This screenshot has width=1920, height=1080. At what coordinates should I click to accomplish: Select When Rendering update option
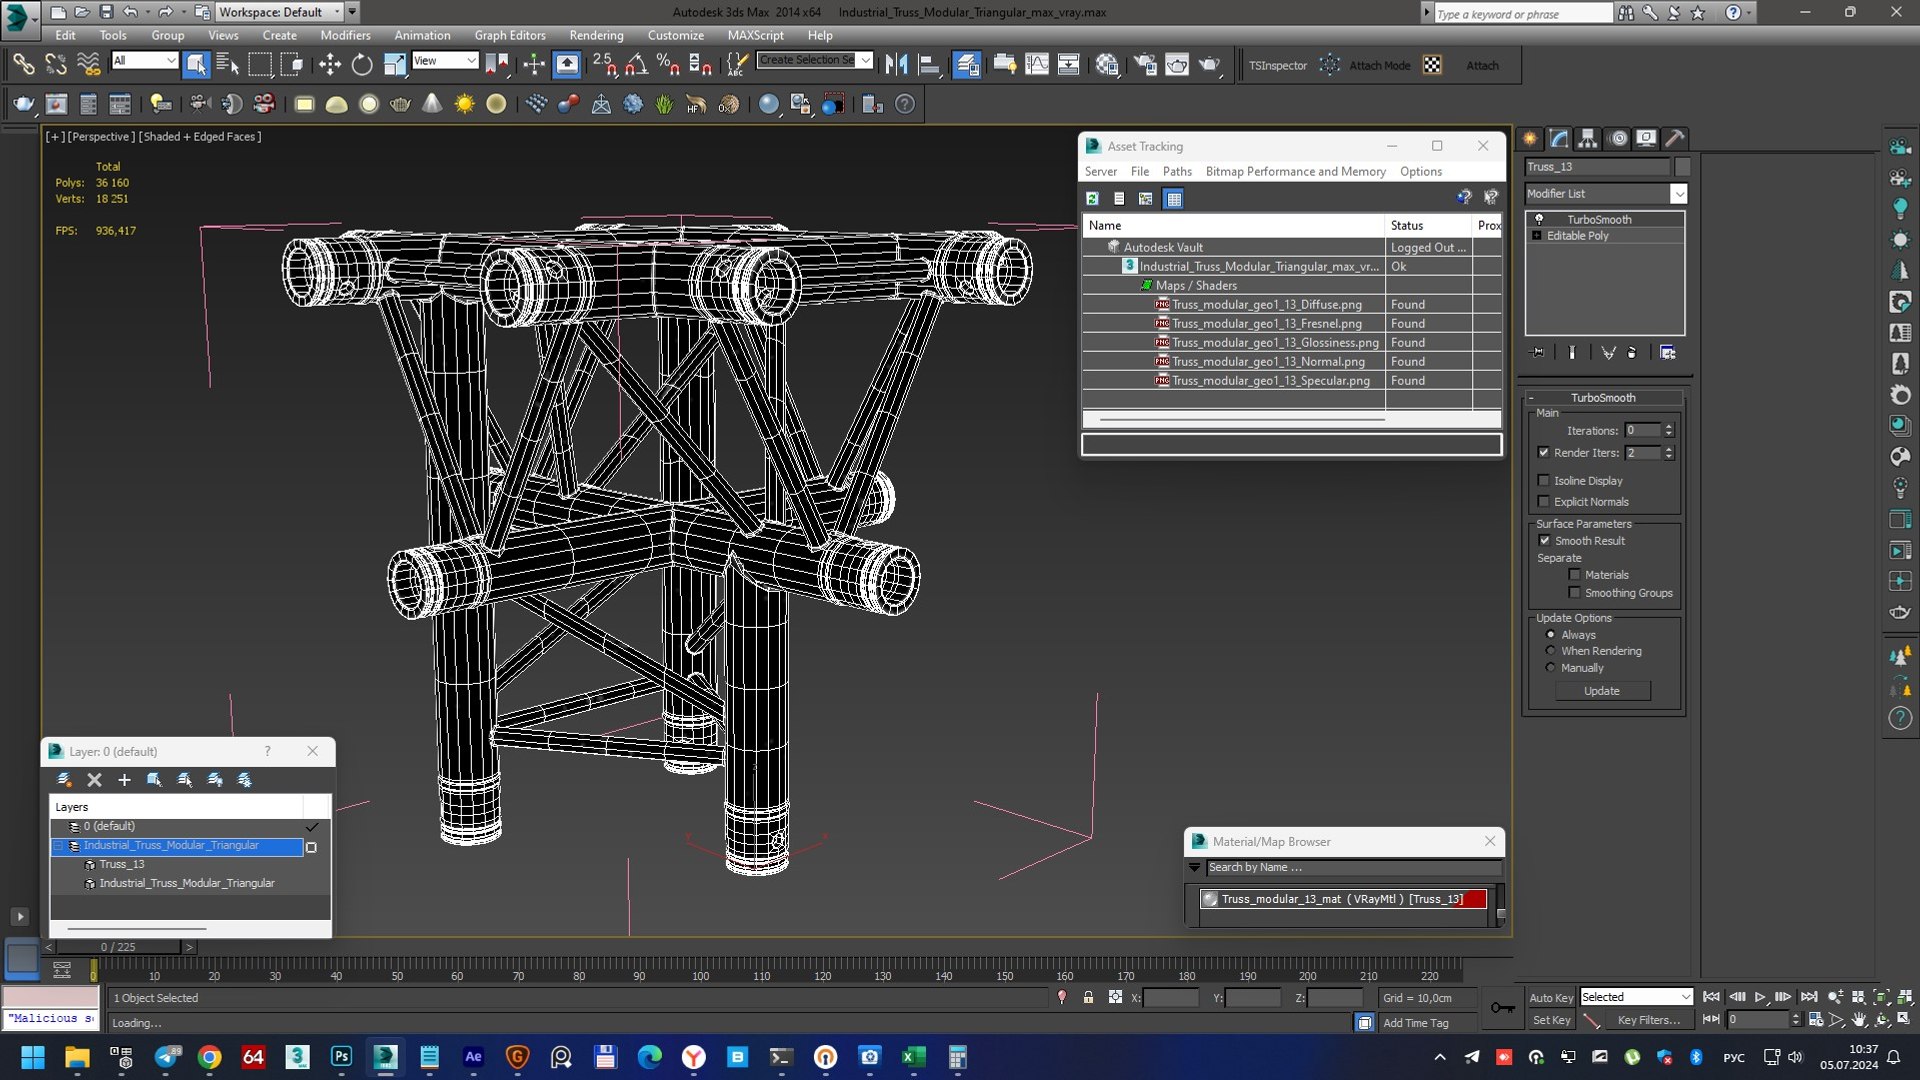pyautogui.click(x=1551, y=651)
